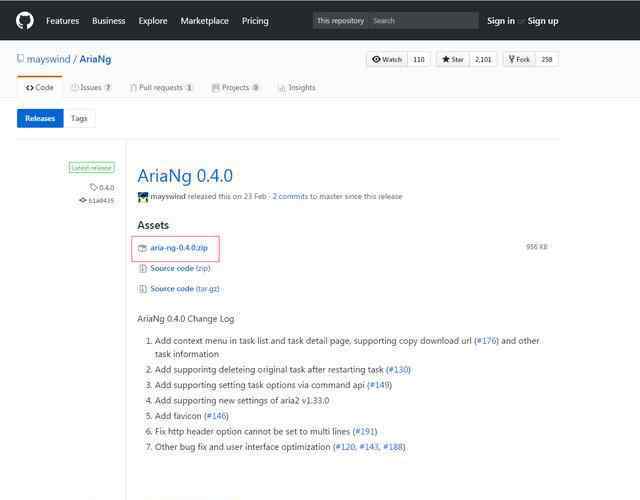Switch to the Code tab
The height and width of the screenshot is (500, 640).
pos(40,87)
